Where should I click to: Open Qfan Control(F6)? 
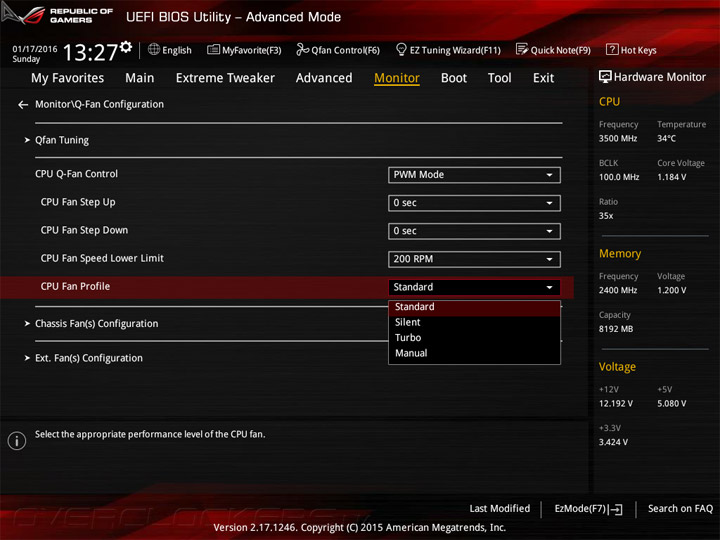point(338,50)
